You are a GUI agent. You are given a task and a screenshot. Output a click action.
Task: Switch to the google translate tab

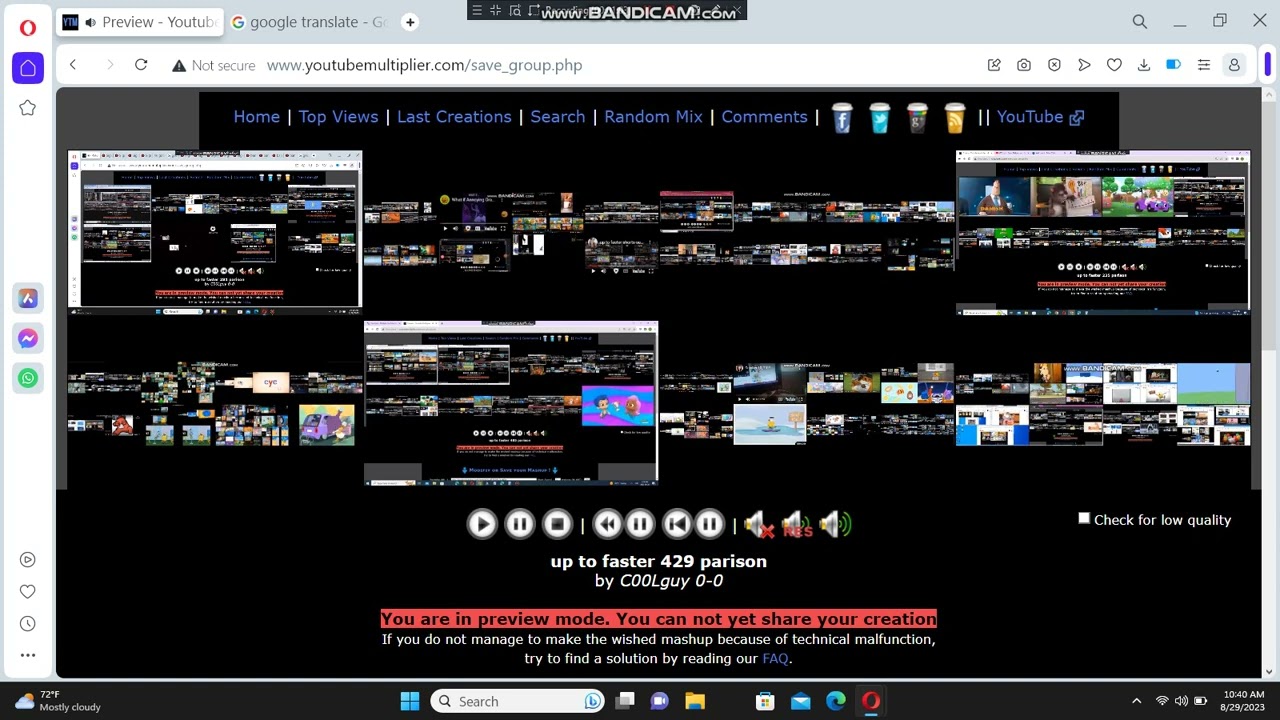308,22
